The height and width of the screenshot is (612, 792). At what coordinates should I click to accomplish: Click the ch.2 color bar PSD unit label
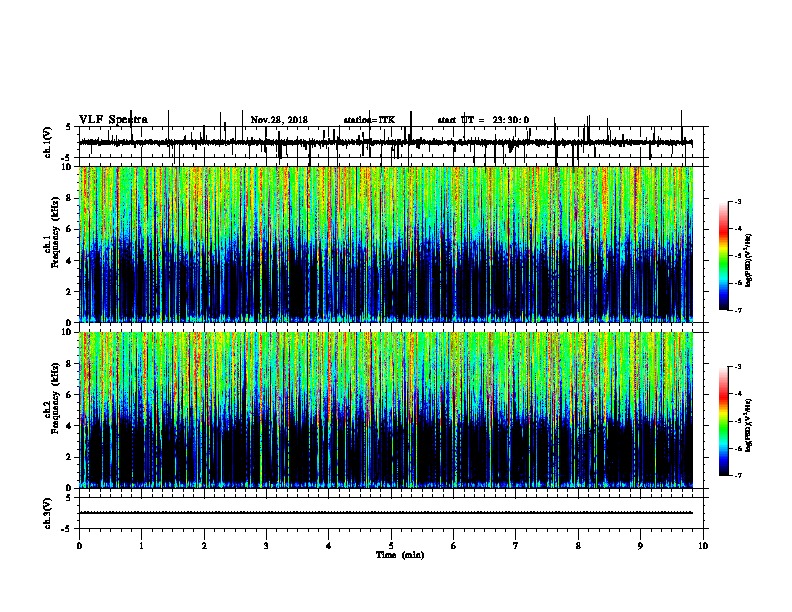pyautogui.click(x=748, y=425)
